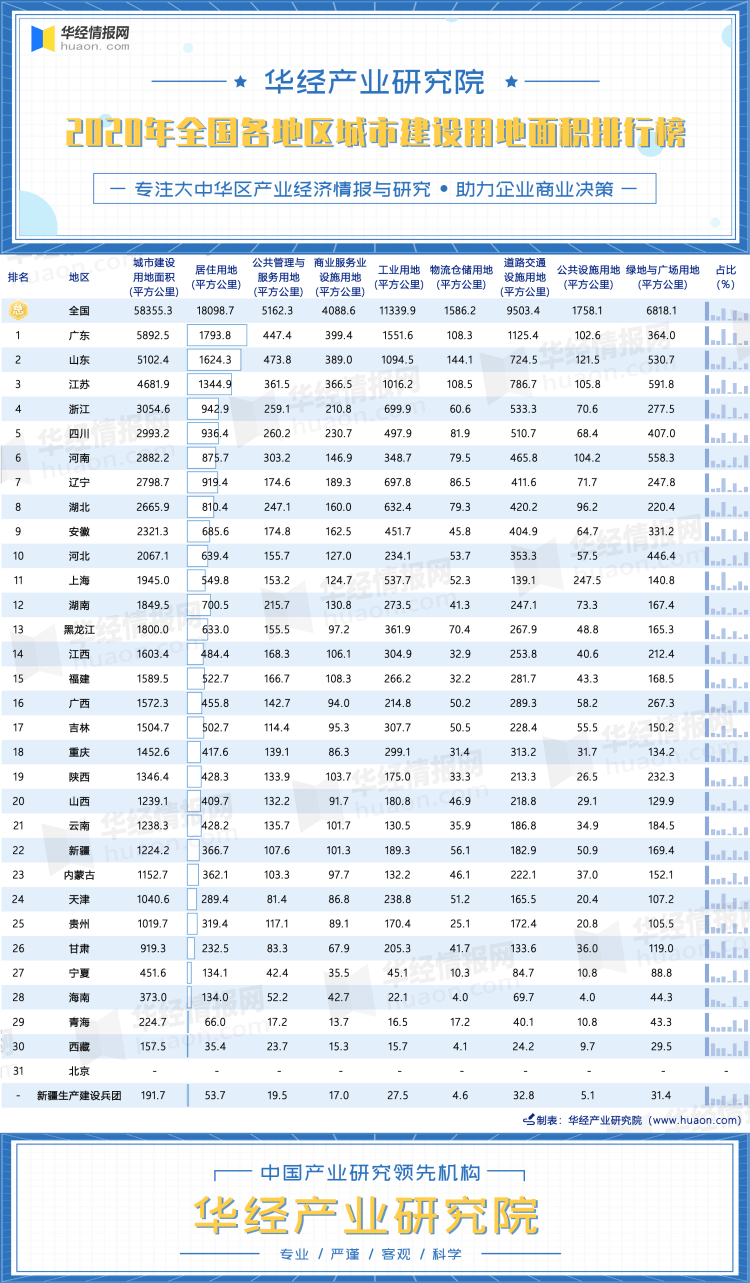Click the 2020年全国各地区城市建设用地面积排行榜 title

coord(375,133)
